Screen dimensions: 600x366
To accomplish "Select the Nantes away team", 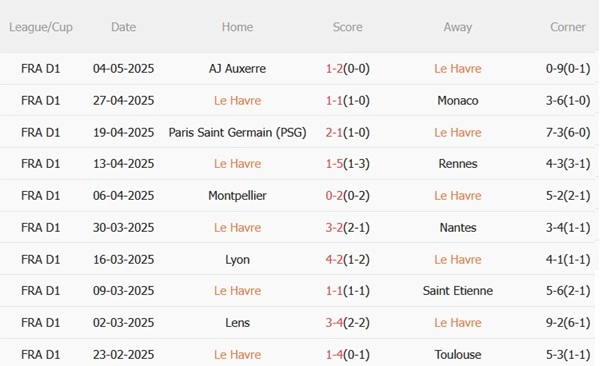I will [458, 227].
